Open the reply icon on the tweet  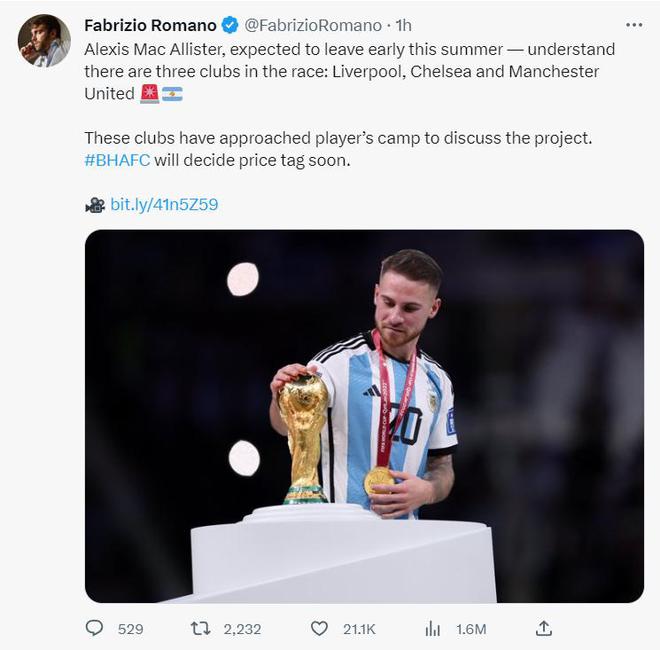95,628
